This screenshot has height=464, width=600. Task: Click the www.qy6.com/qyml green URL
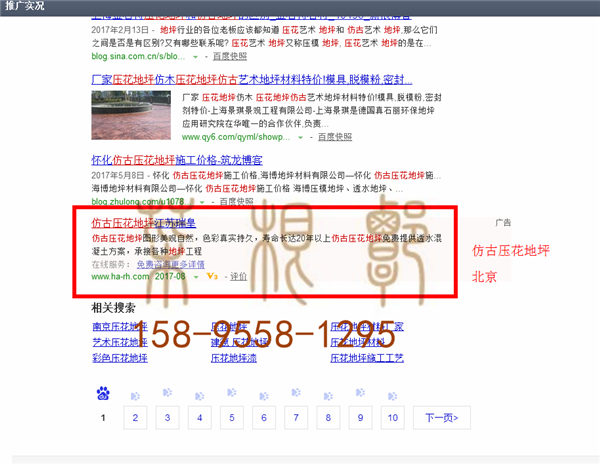[x=236, y=137]
